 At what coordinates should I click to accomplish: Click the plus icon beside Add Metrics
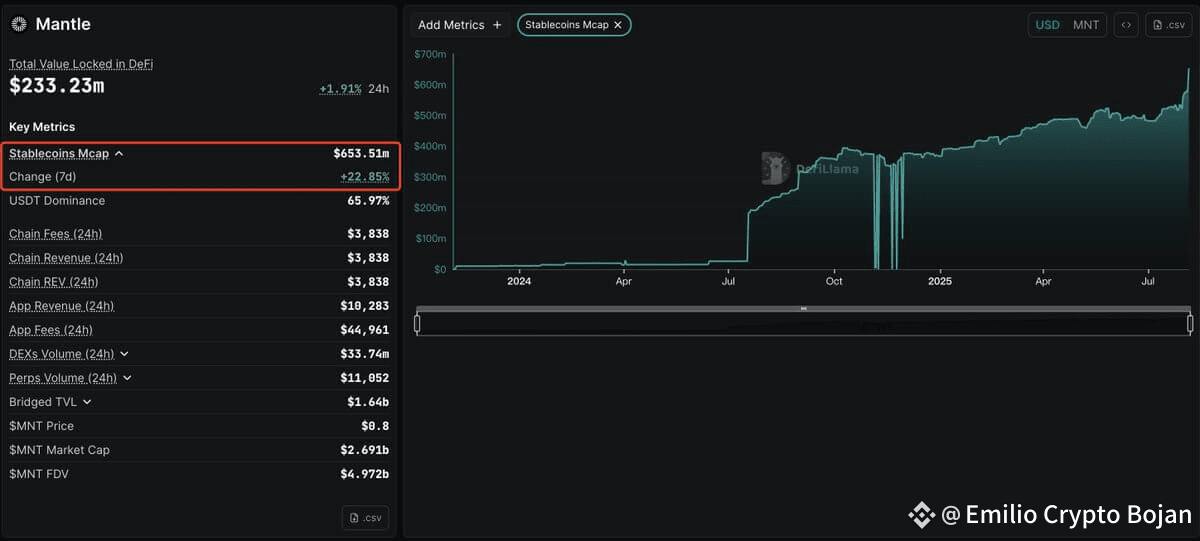(x=497, y=25)
